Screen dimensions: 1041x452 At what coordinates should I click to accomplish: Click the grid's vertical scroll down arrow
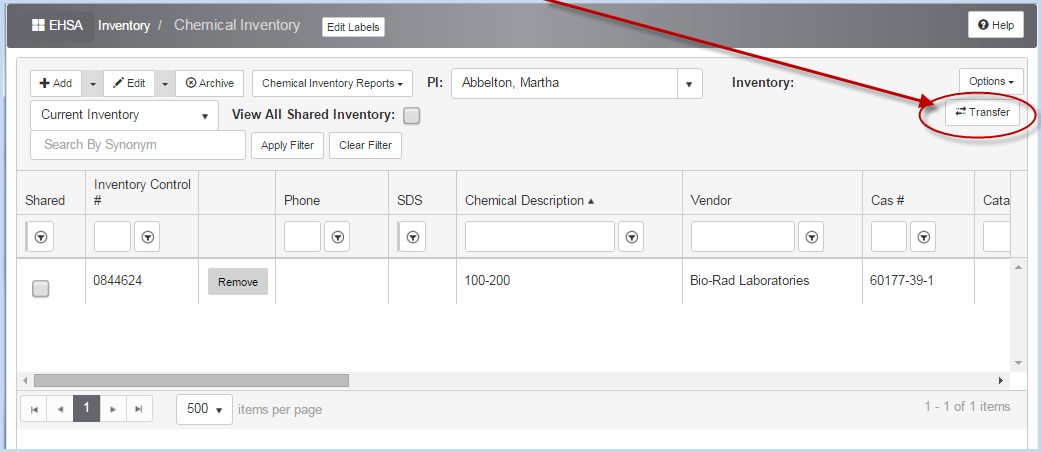click(x=1018, y=363)
